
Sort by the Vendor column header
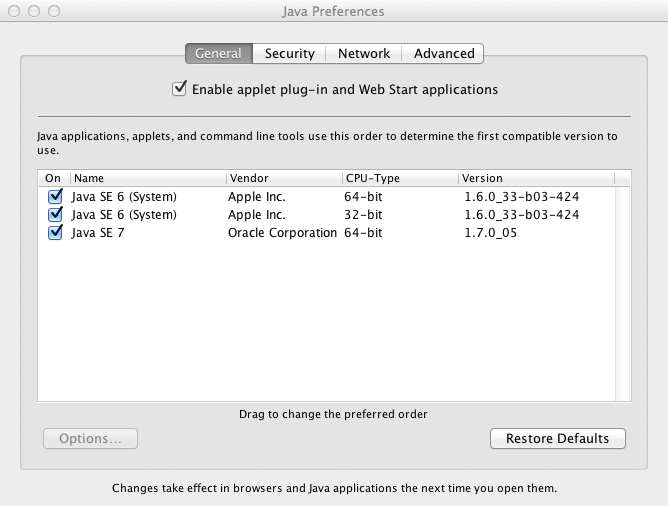pos(284,178)
